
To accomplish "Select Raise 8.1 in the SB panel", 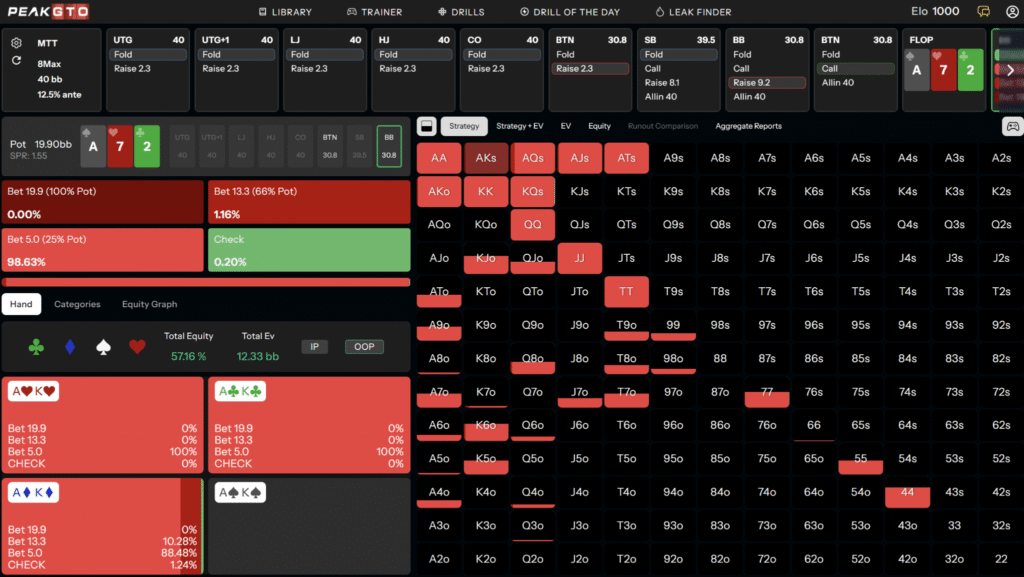I will (662, 83).
